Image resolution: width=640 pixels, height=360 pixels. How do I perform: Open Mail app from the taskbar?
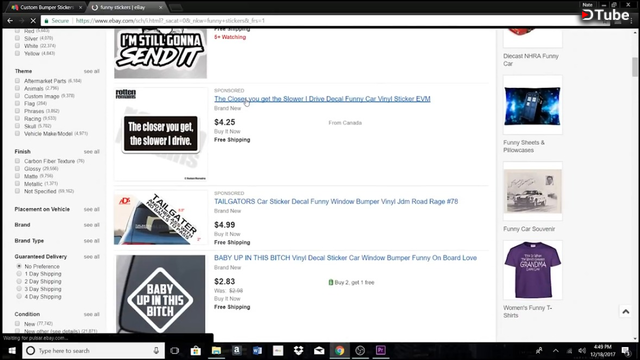pyautogui.click(x=319, y=351)
